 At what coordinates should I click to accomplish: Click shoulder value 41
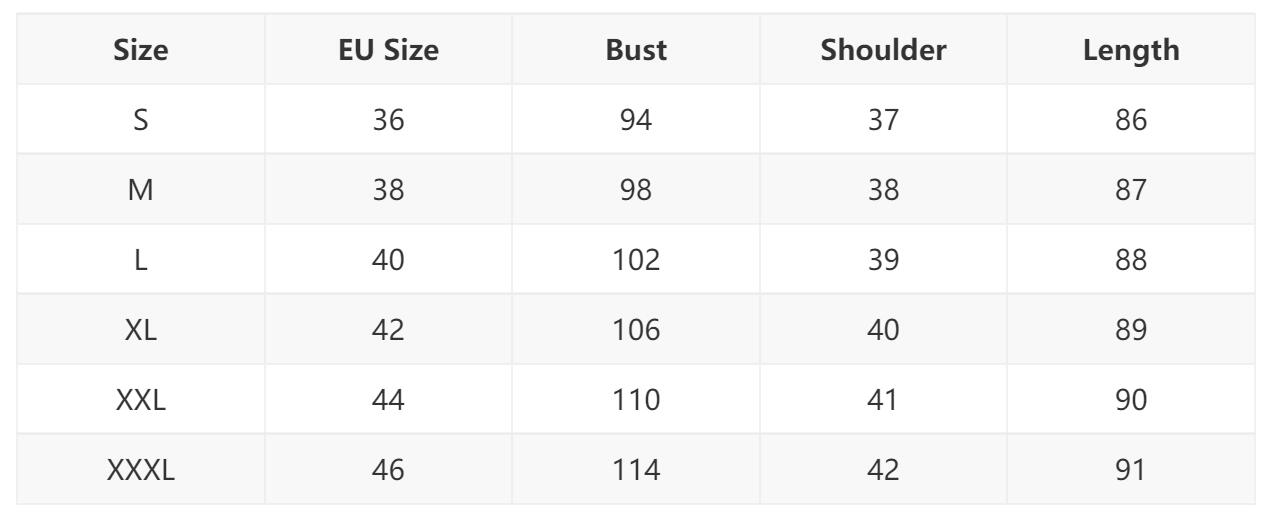(883, 399)
